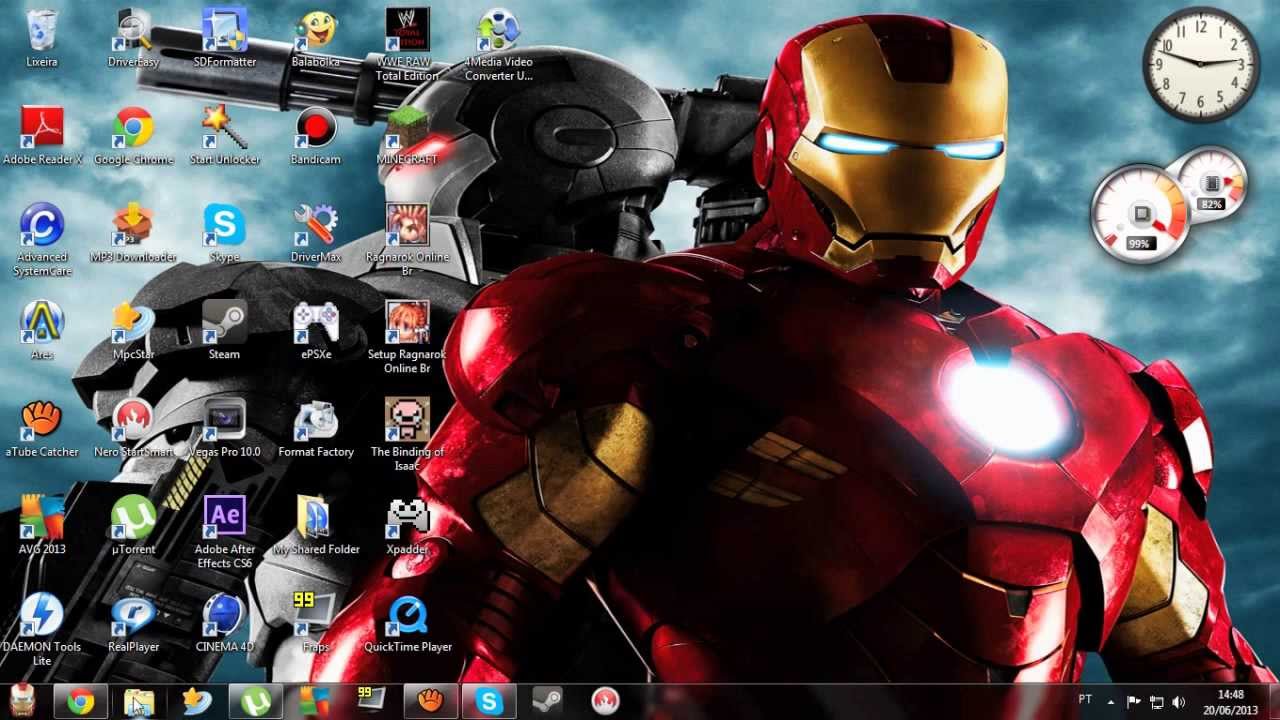Click the Fraps desktop shortcut
This screenshot has width=1280, height=720.
(x=316, y=624)
